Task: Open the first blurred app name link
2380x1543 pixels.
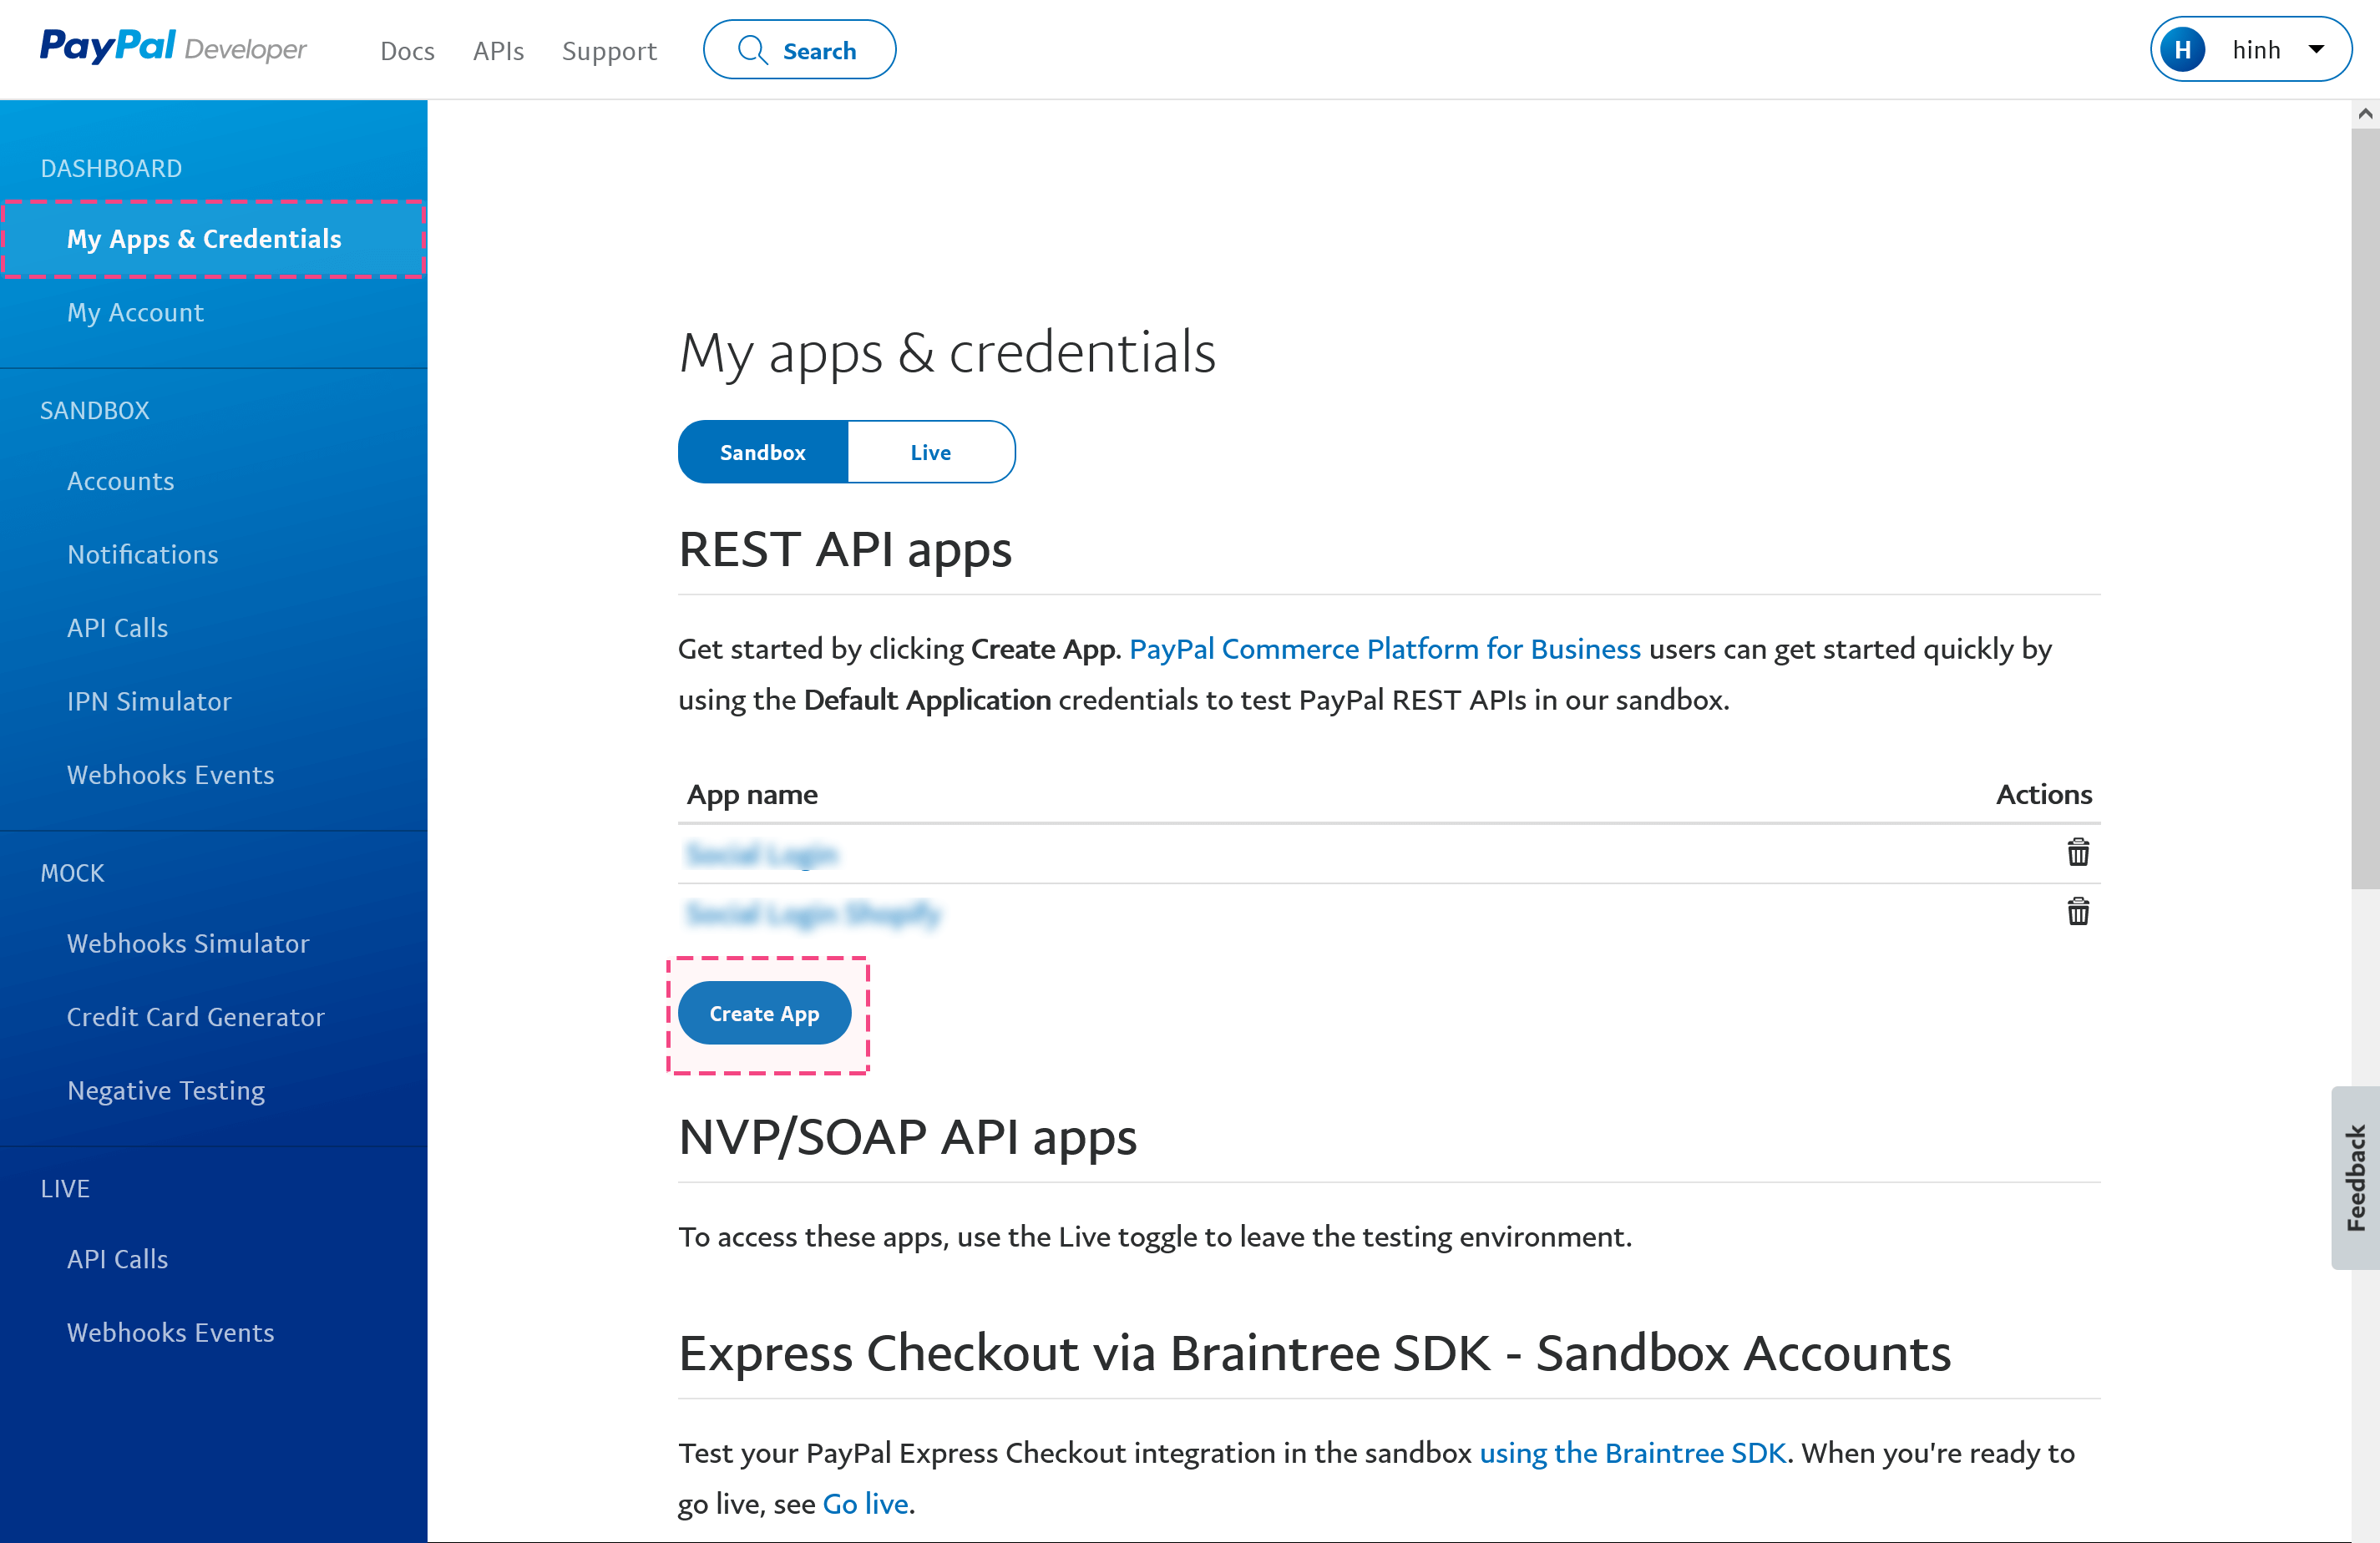Action: pos(762,854)
